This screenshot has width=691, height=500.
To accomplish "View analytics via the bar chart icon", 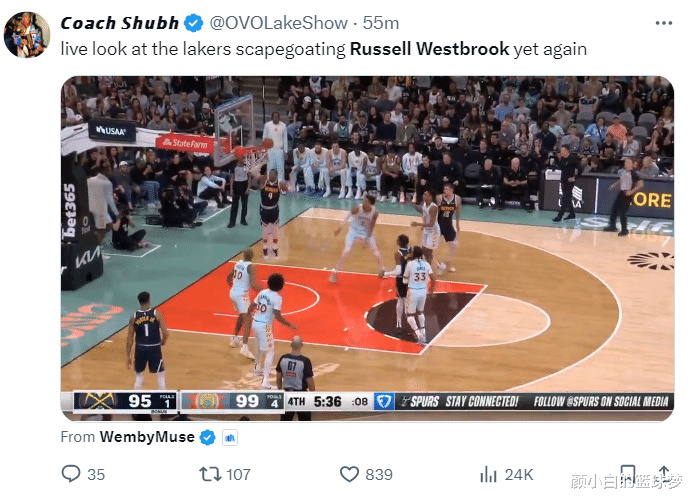I will coord(488,474).
